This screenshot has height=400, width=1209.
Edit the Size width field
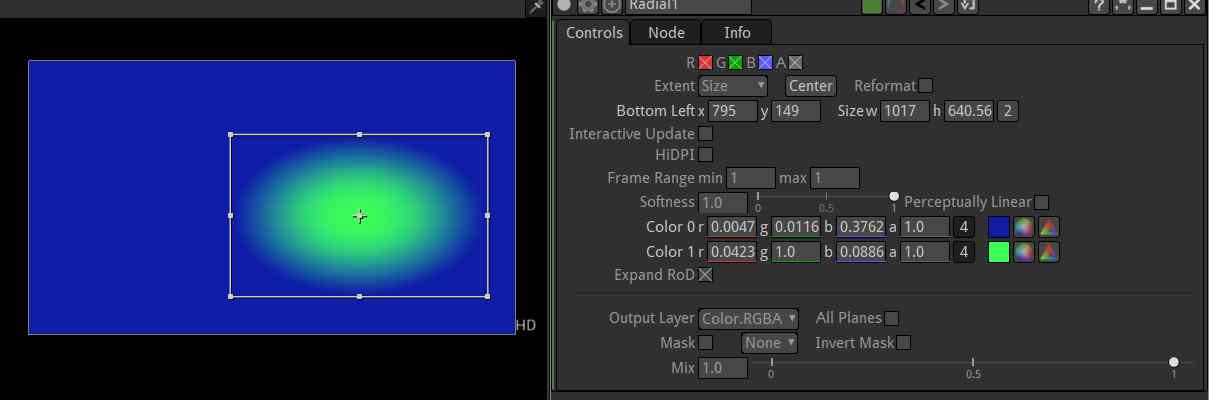coord(905,111)
